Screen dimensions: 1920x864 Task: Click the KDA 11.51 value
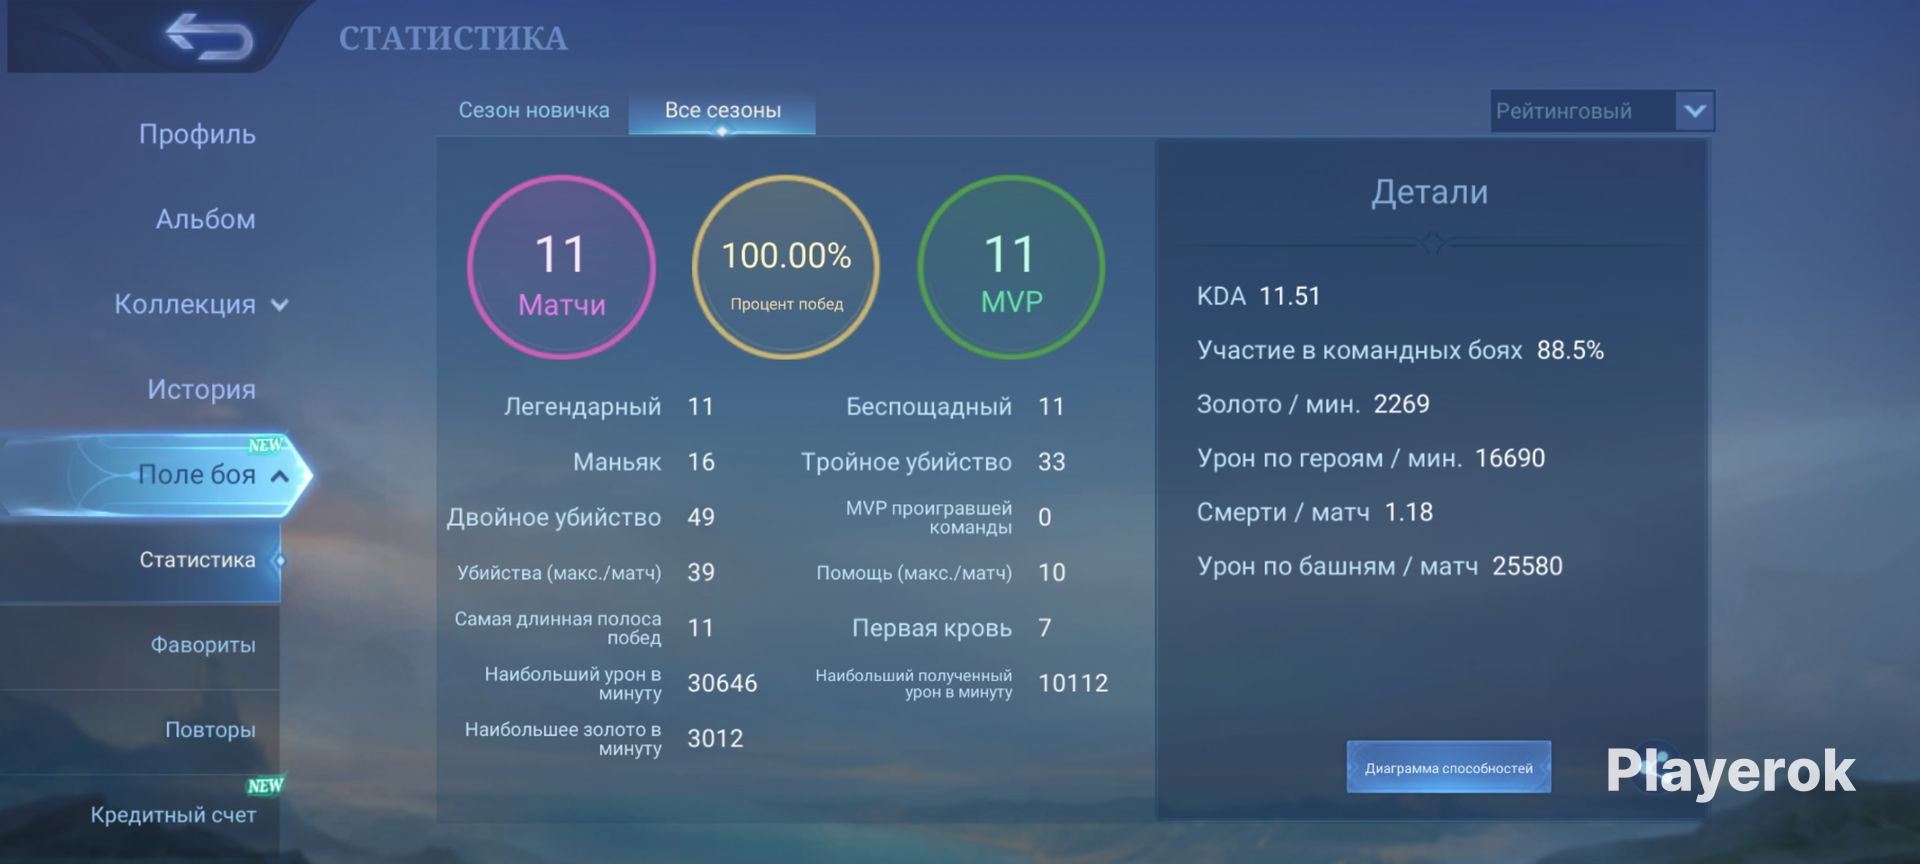1258,296
